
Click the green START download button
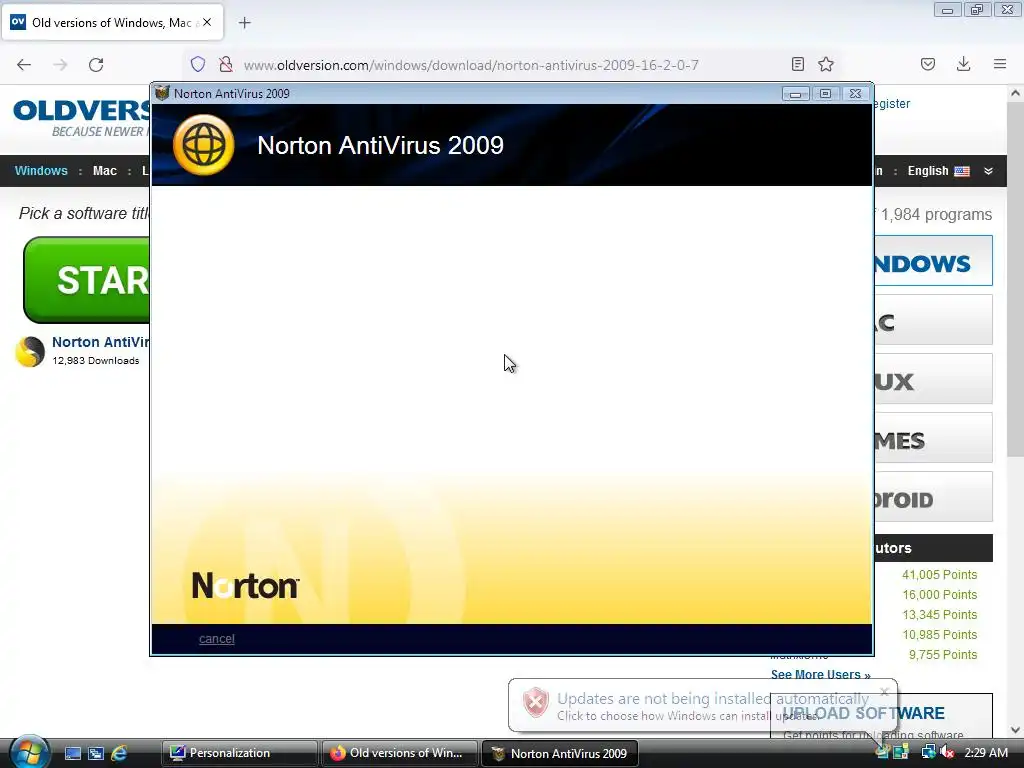[87, 280]
